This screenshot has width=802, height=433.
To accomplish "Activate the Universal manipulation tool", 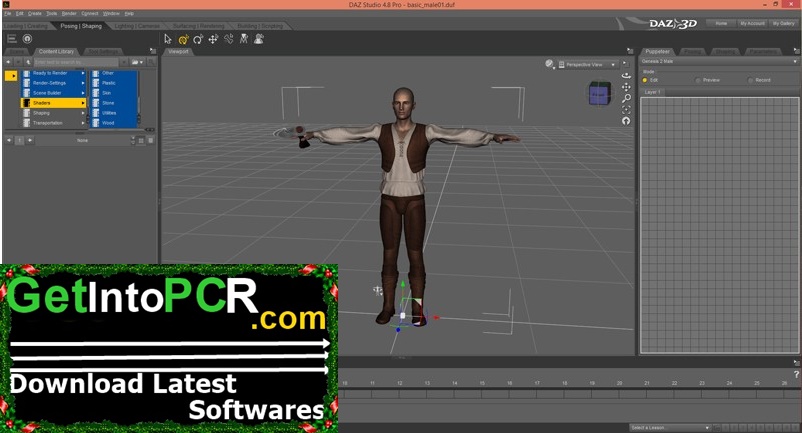I will tap(183, 39).
